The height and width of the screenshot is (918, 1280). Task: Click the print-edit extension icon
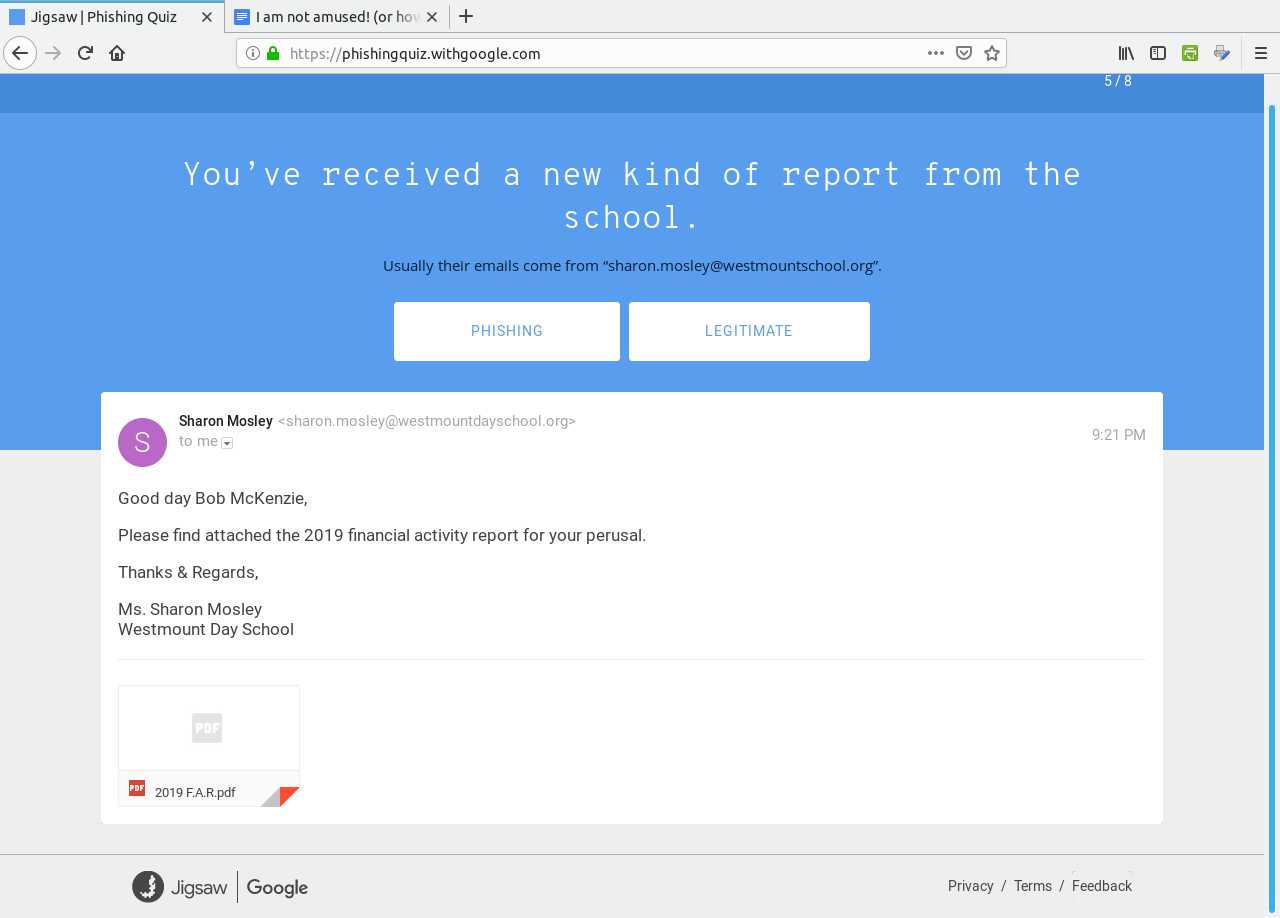pos(1222,53)
